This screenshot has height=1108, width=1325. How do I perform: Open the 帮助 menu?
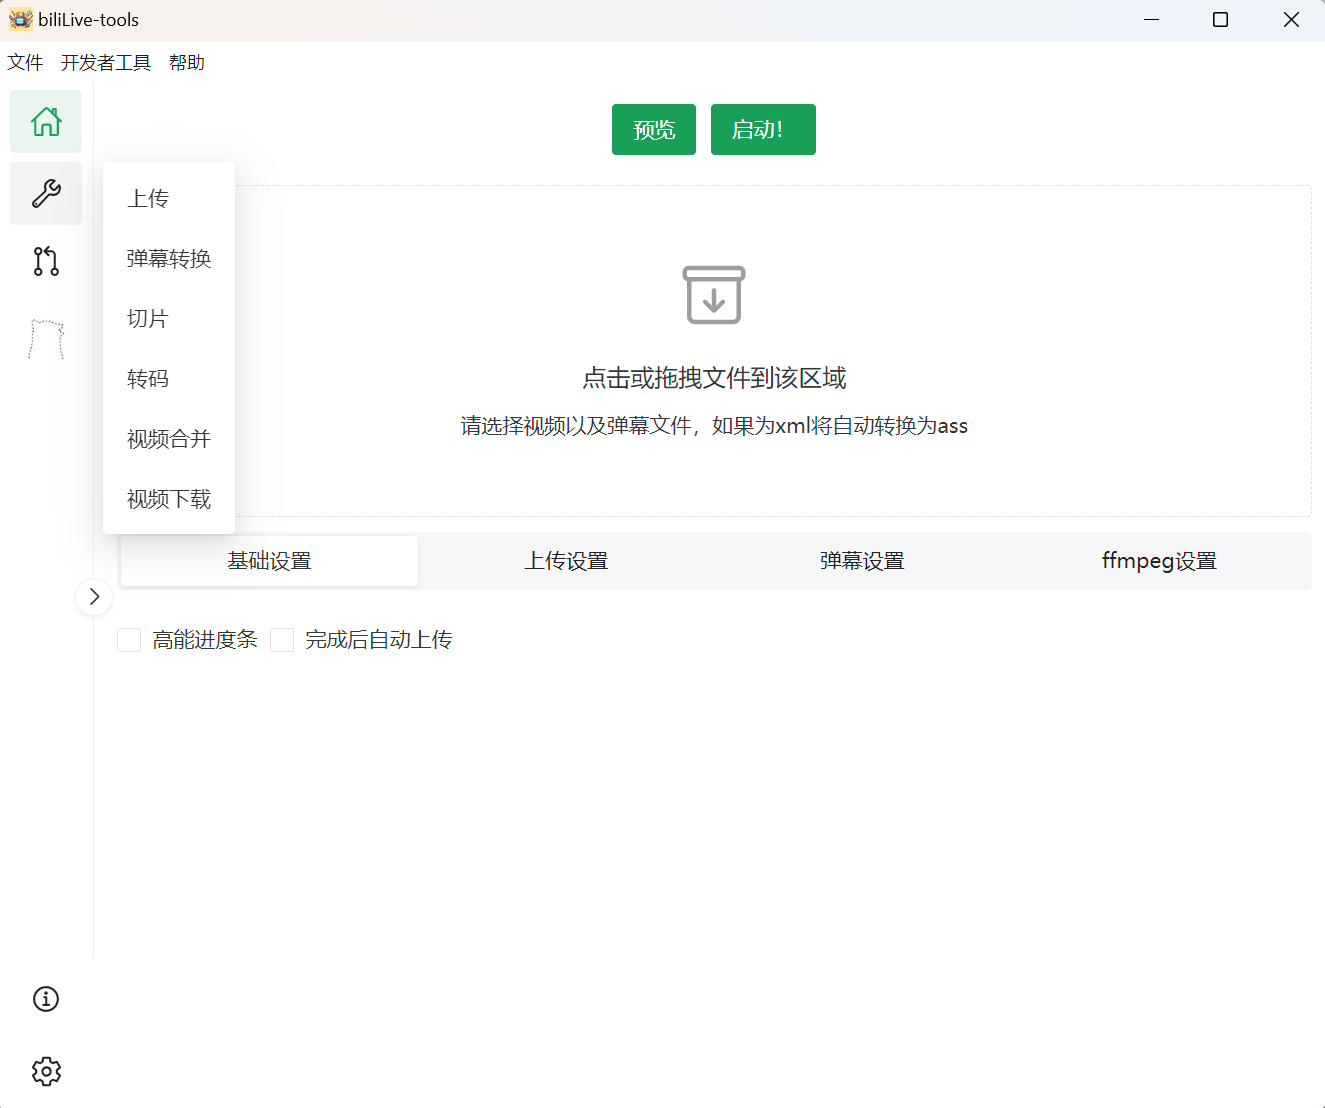187,63
